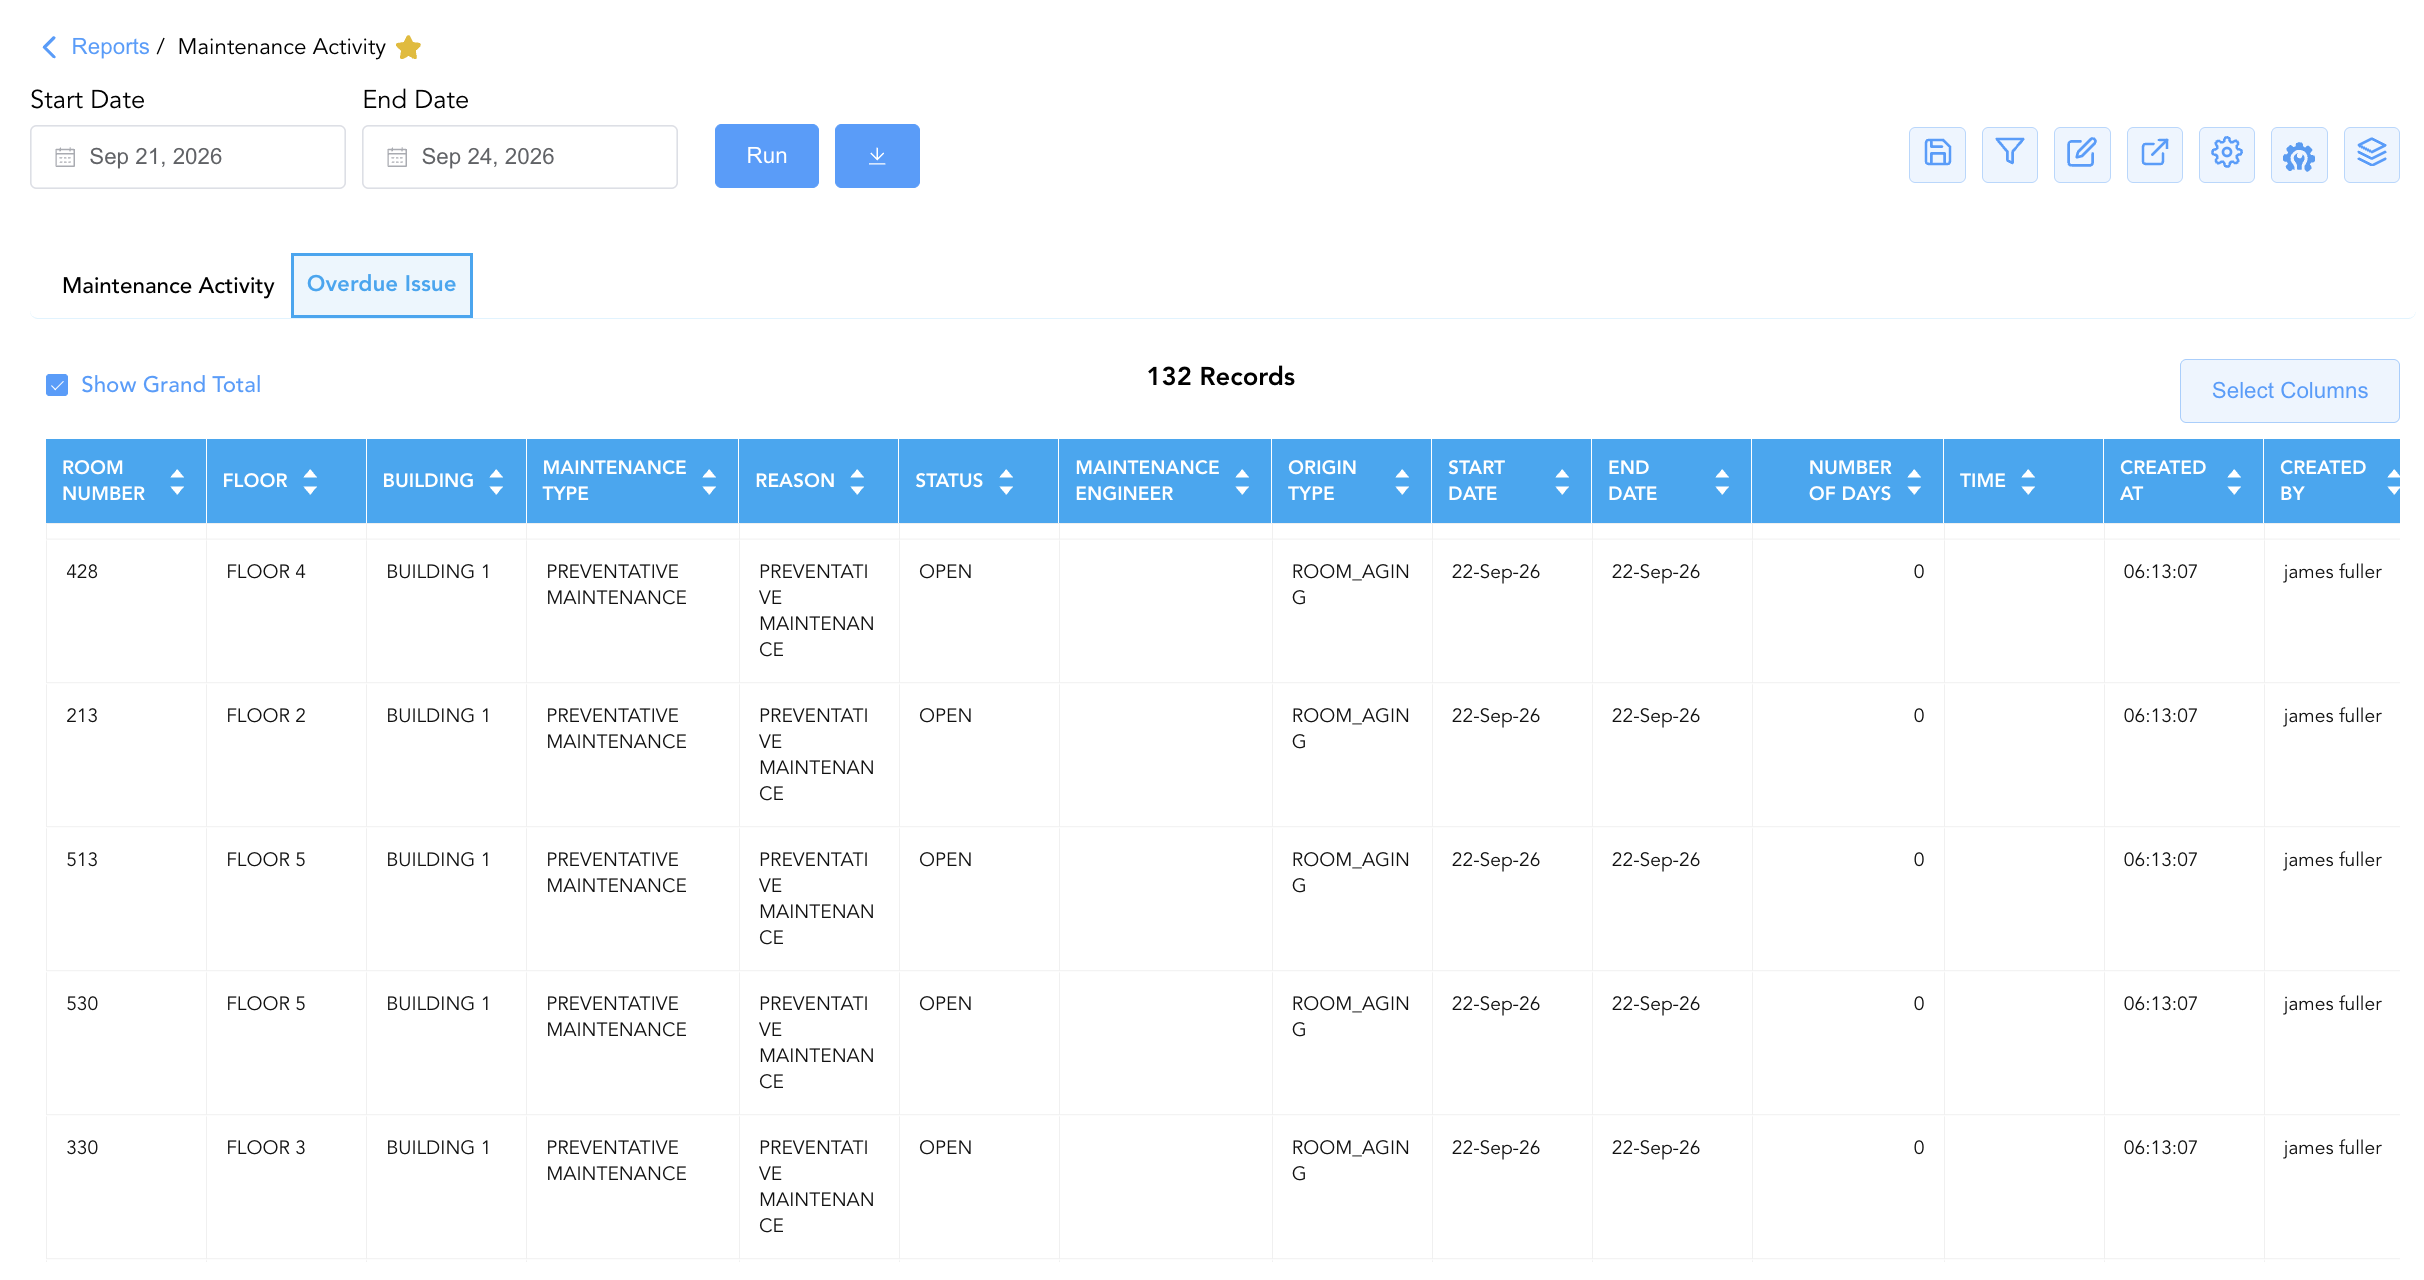Sort by Status column arrows

click(1006, 481)
